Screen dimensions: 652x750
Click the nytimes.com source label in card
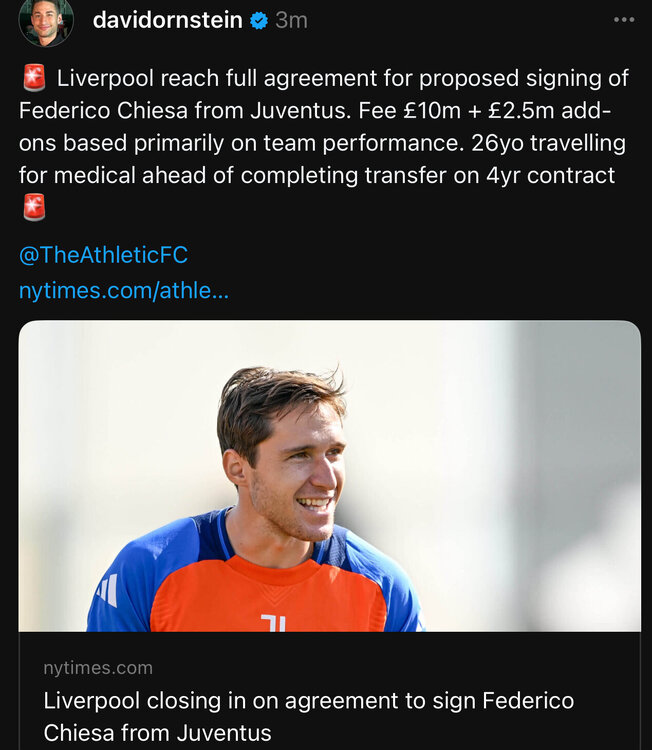(98, 668)
